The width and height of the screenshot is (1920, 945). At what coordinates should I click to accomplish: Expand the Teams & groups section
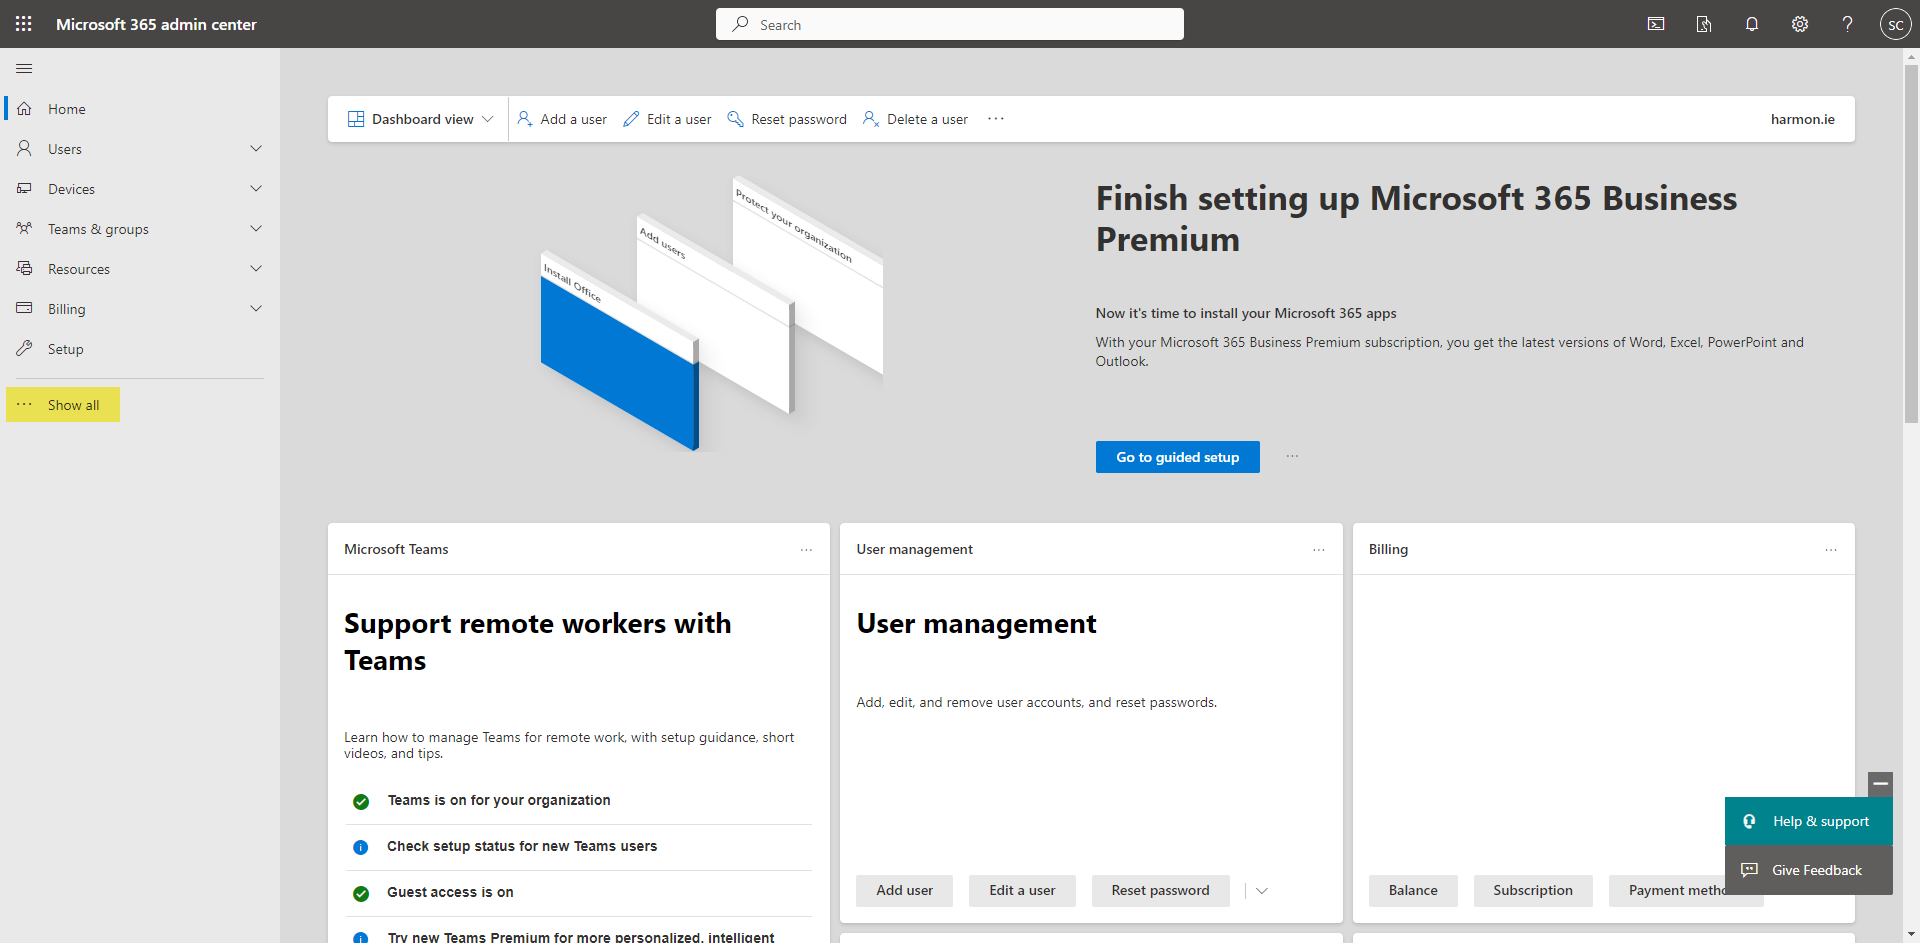pos(256,228)
